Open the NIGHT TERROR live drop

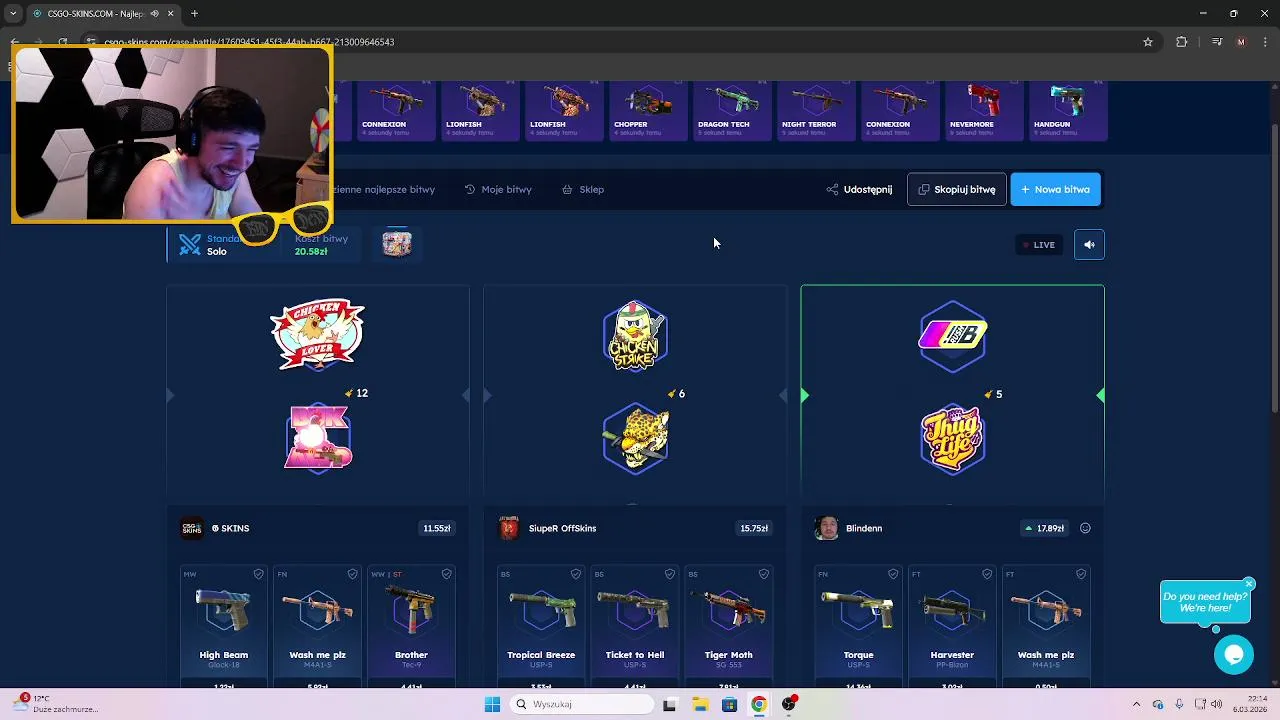(816, 111)
